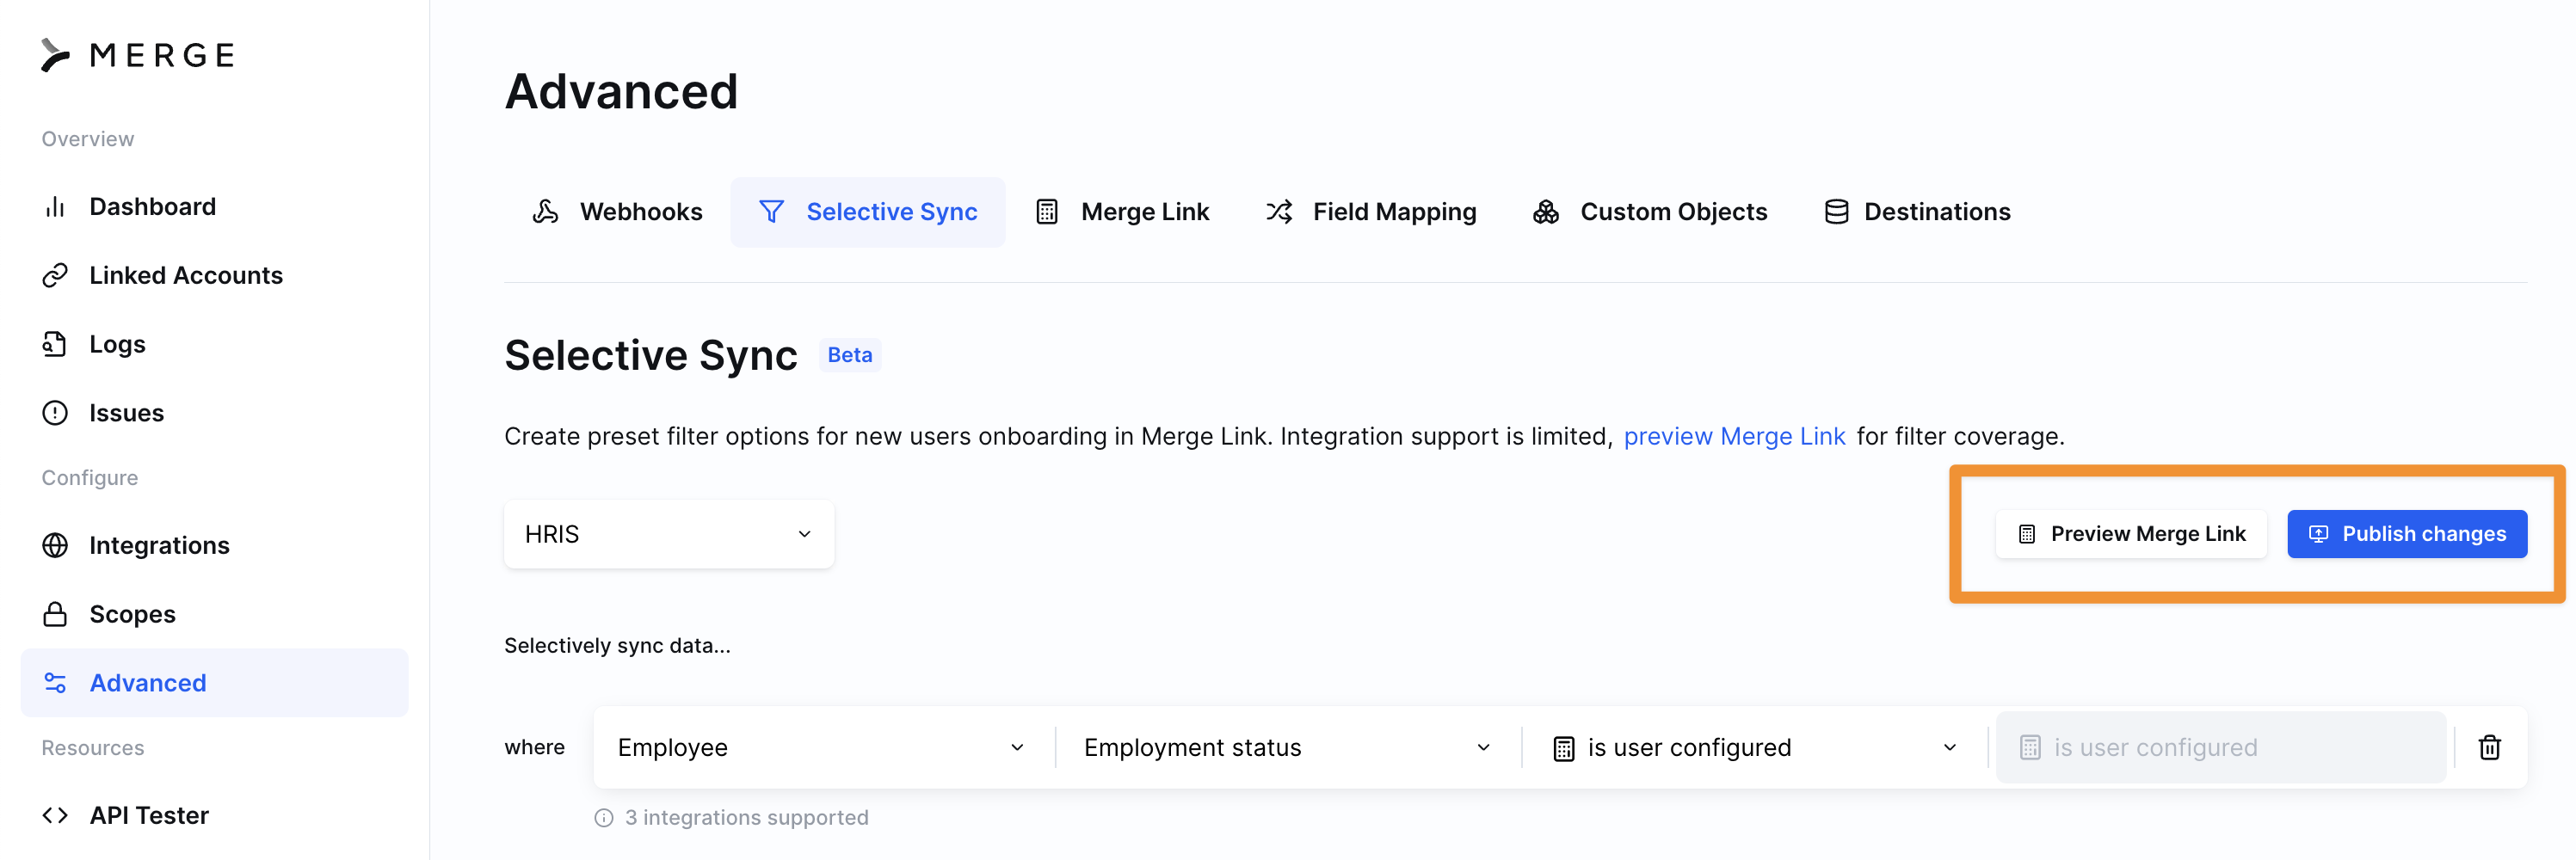Click the Merge logo icon
This screenshot has height=860, width=2576.
[56, 55]
